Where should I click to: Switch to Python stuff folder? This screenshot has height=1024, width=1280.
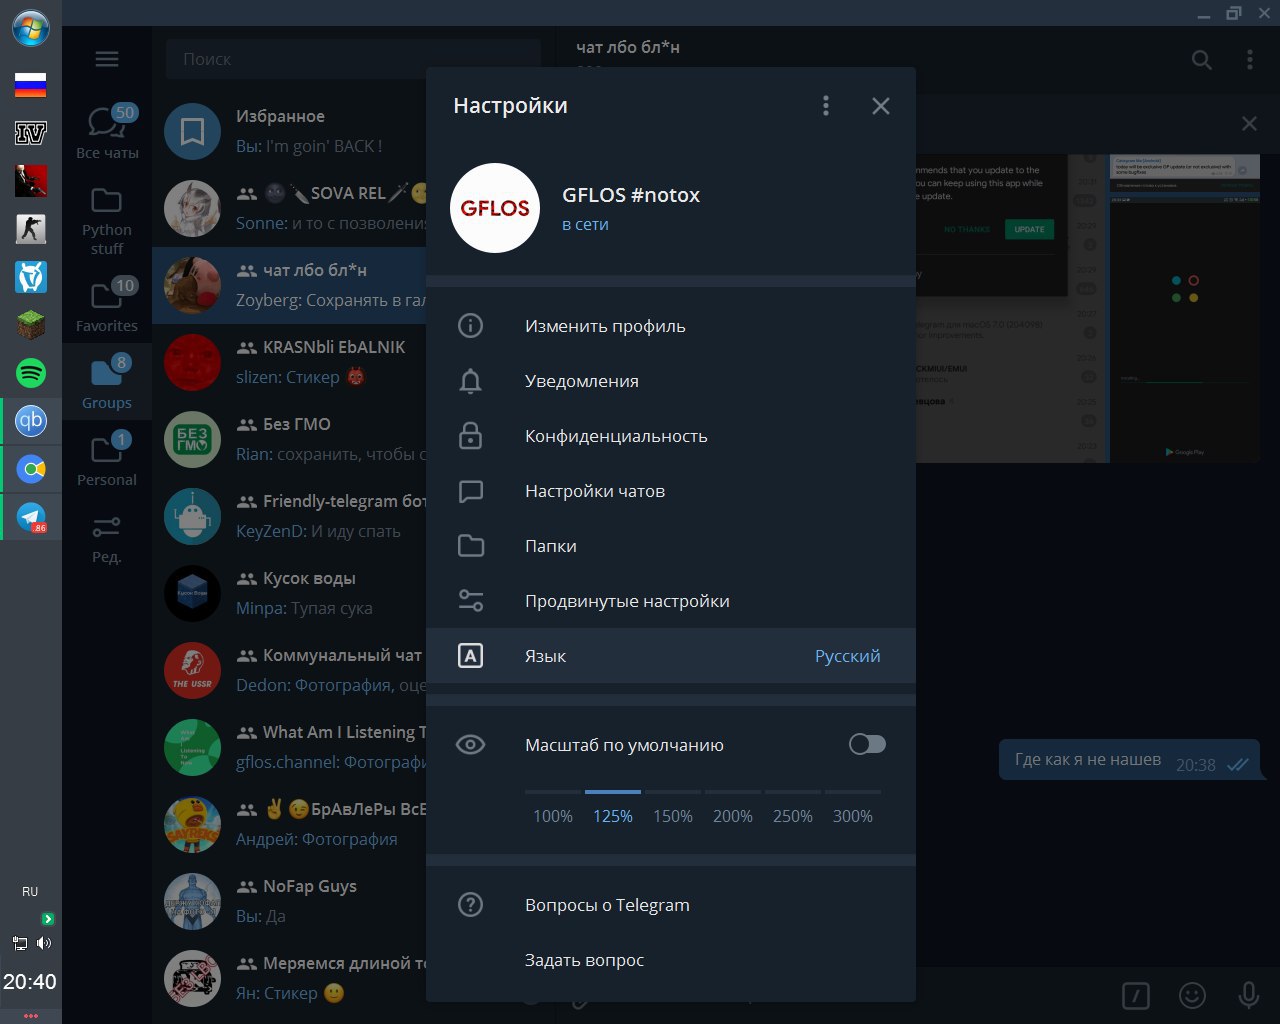tap(107, 220)
